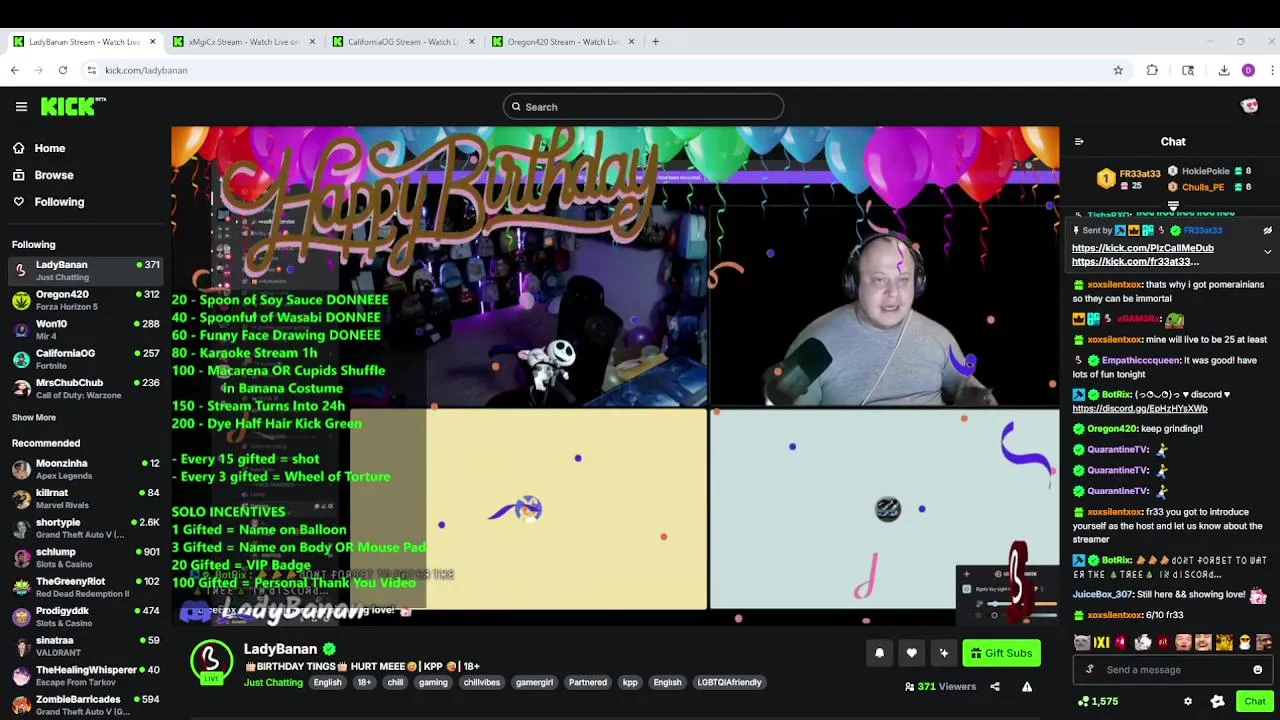Open CaliforniaOG channel in Following
This screenshot has height=720, width=1280.
[85, 359]
